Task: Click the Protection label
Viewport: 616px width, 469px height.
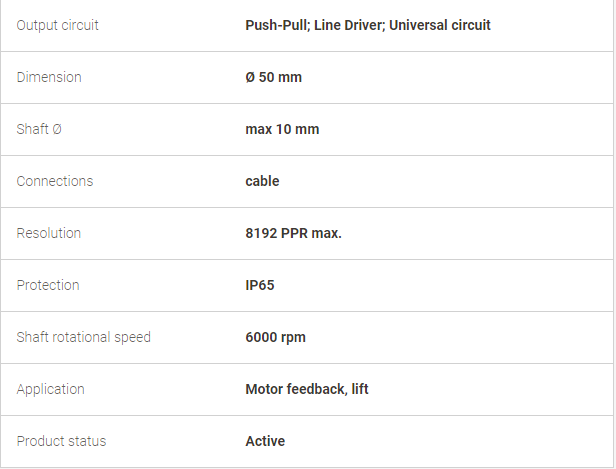Action: click(x=48, y=285)
